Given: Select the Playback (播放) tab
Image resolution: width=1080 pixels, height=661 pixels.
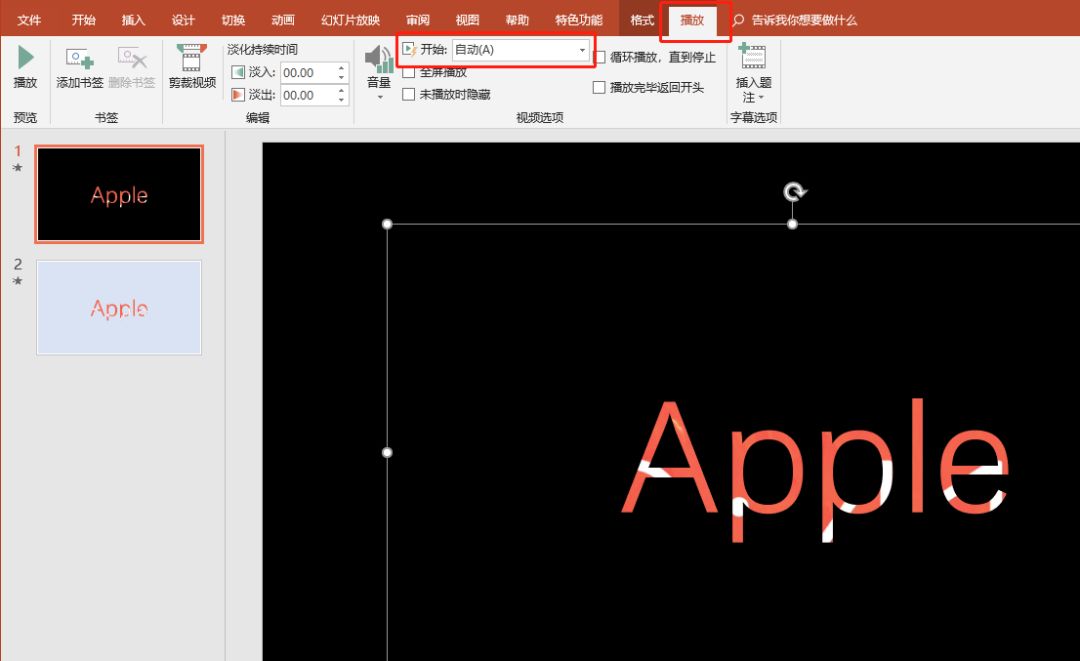Looking at the screenshot, I should (692, 20).
